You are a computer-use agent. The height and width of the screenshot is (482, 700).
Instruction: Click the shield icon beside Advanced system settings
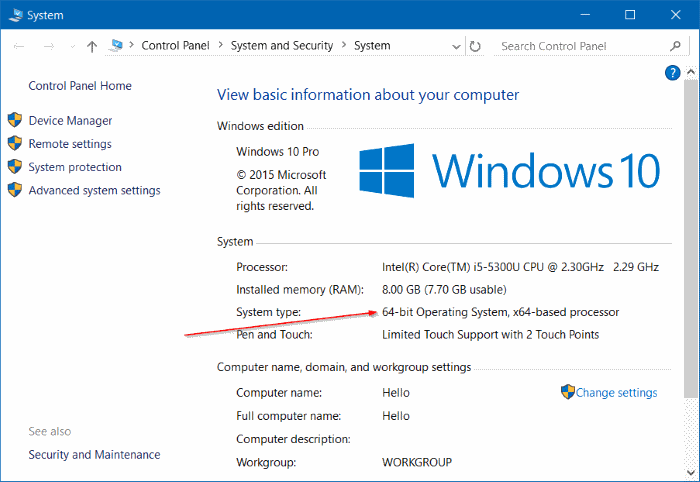[x=15, y=190]
